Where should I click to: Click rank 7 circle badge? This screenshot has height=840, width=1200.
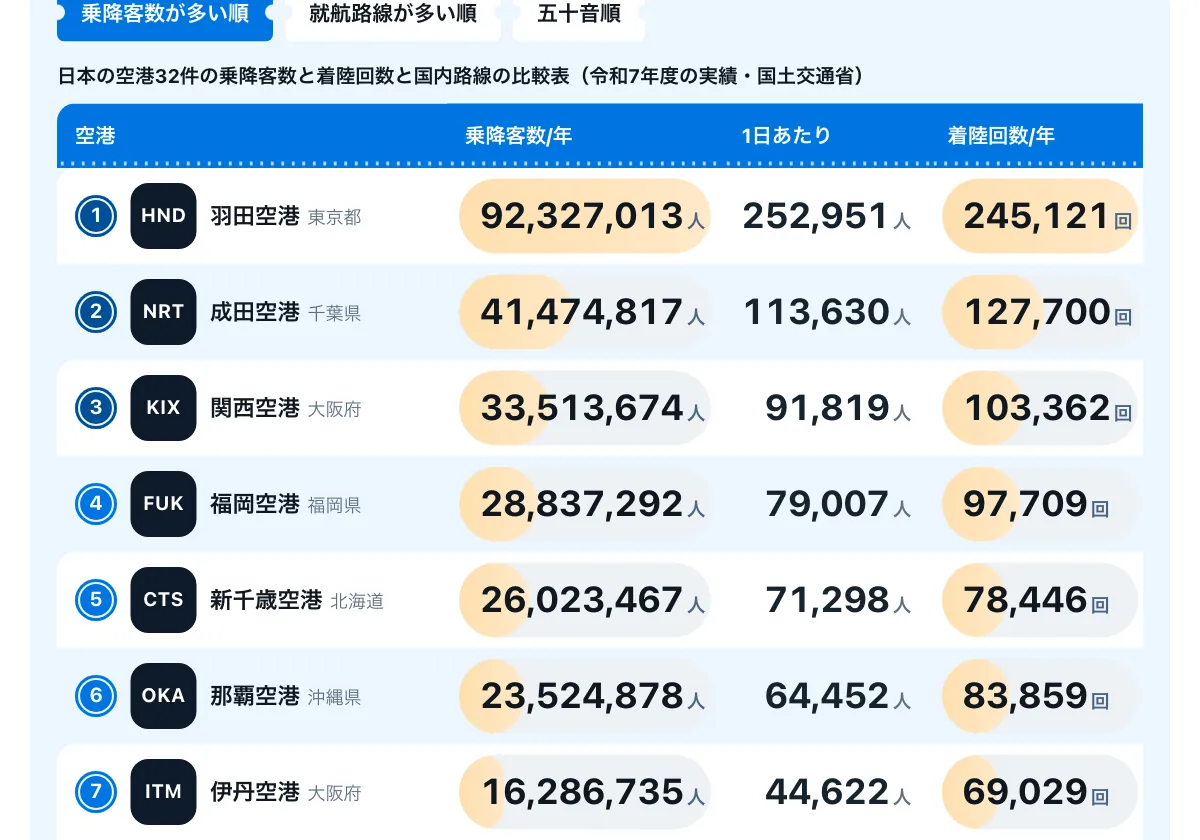96,792
